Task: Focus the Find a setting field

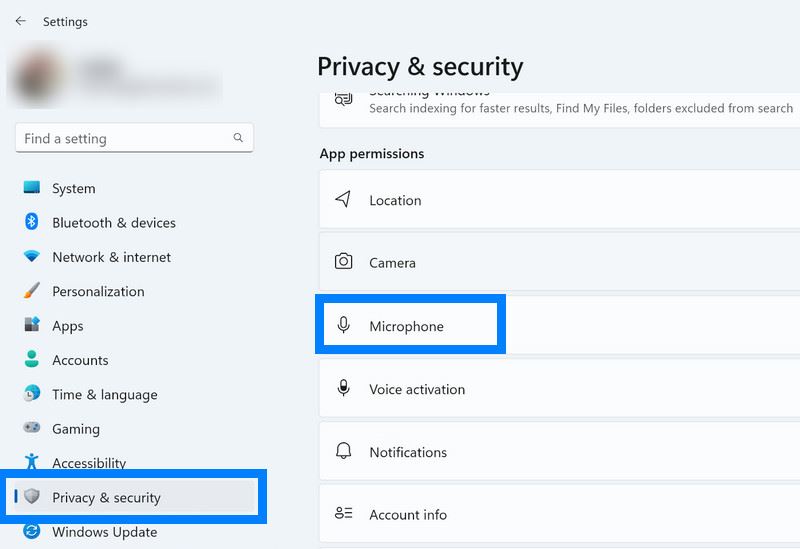Action: pos(125,138)
